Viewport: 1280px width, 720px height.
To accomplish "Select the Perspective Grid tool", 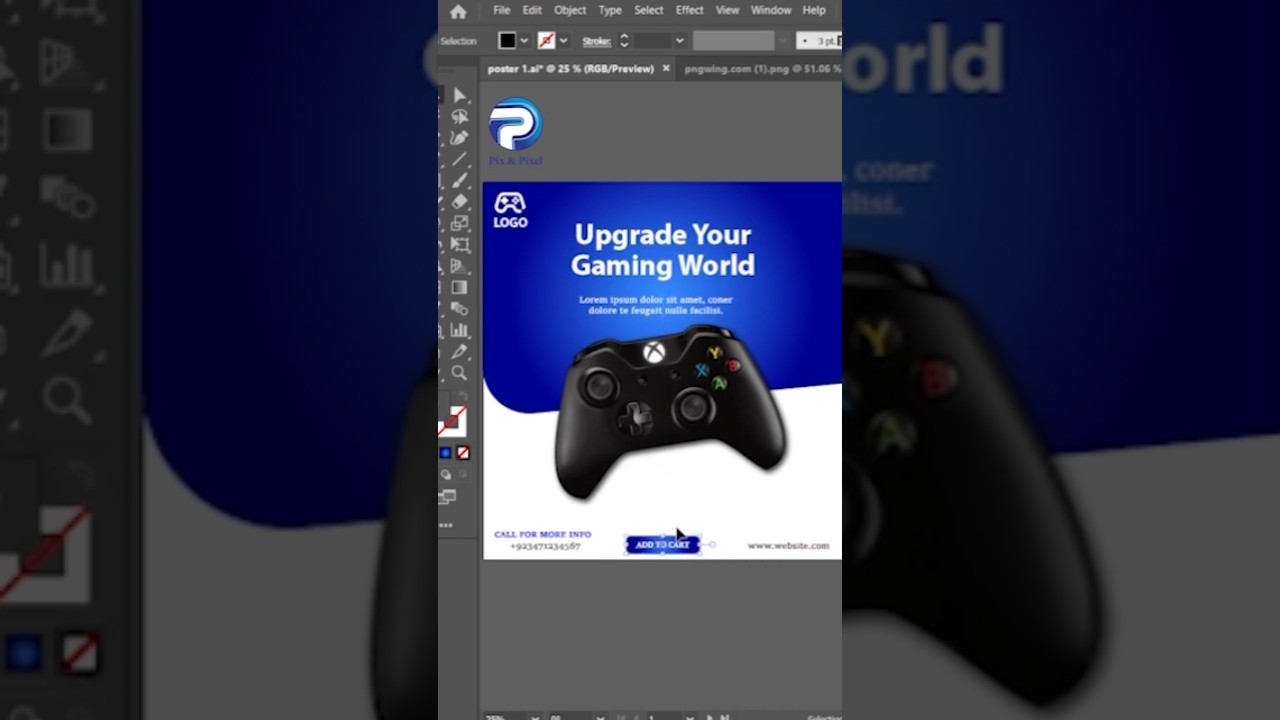I will (x=460, y=266).
